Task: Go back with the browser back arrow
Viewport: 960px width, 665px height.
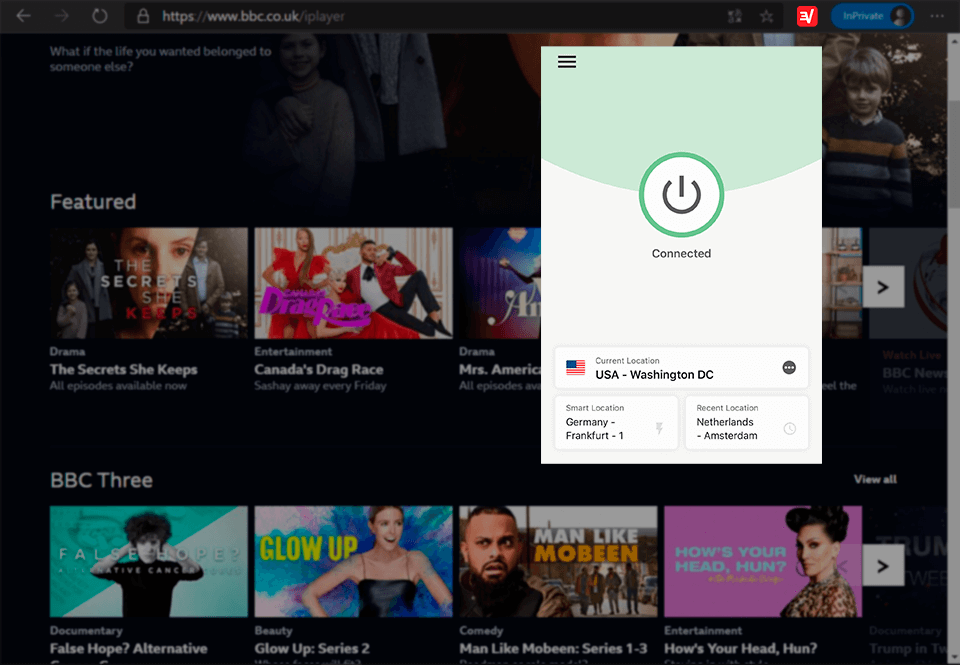Action: [24, 16]
